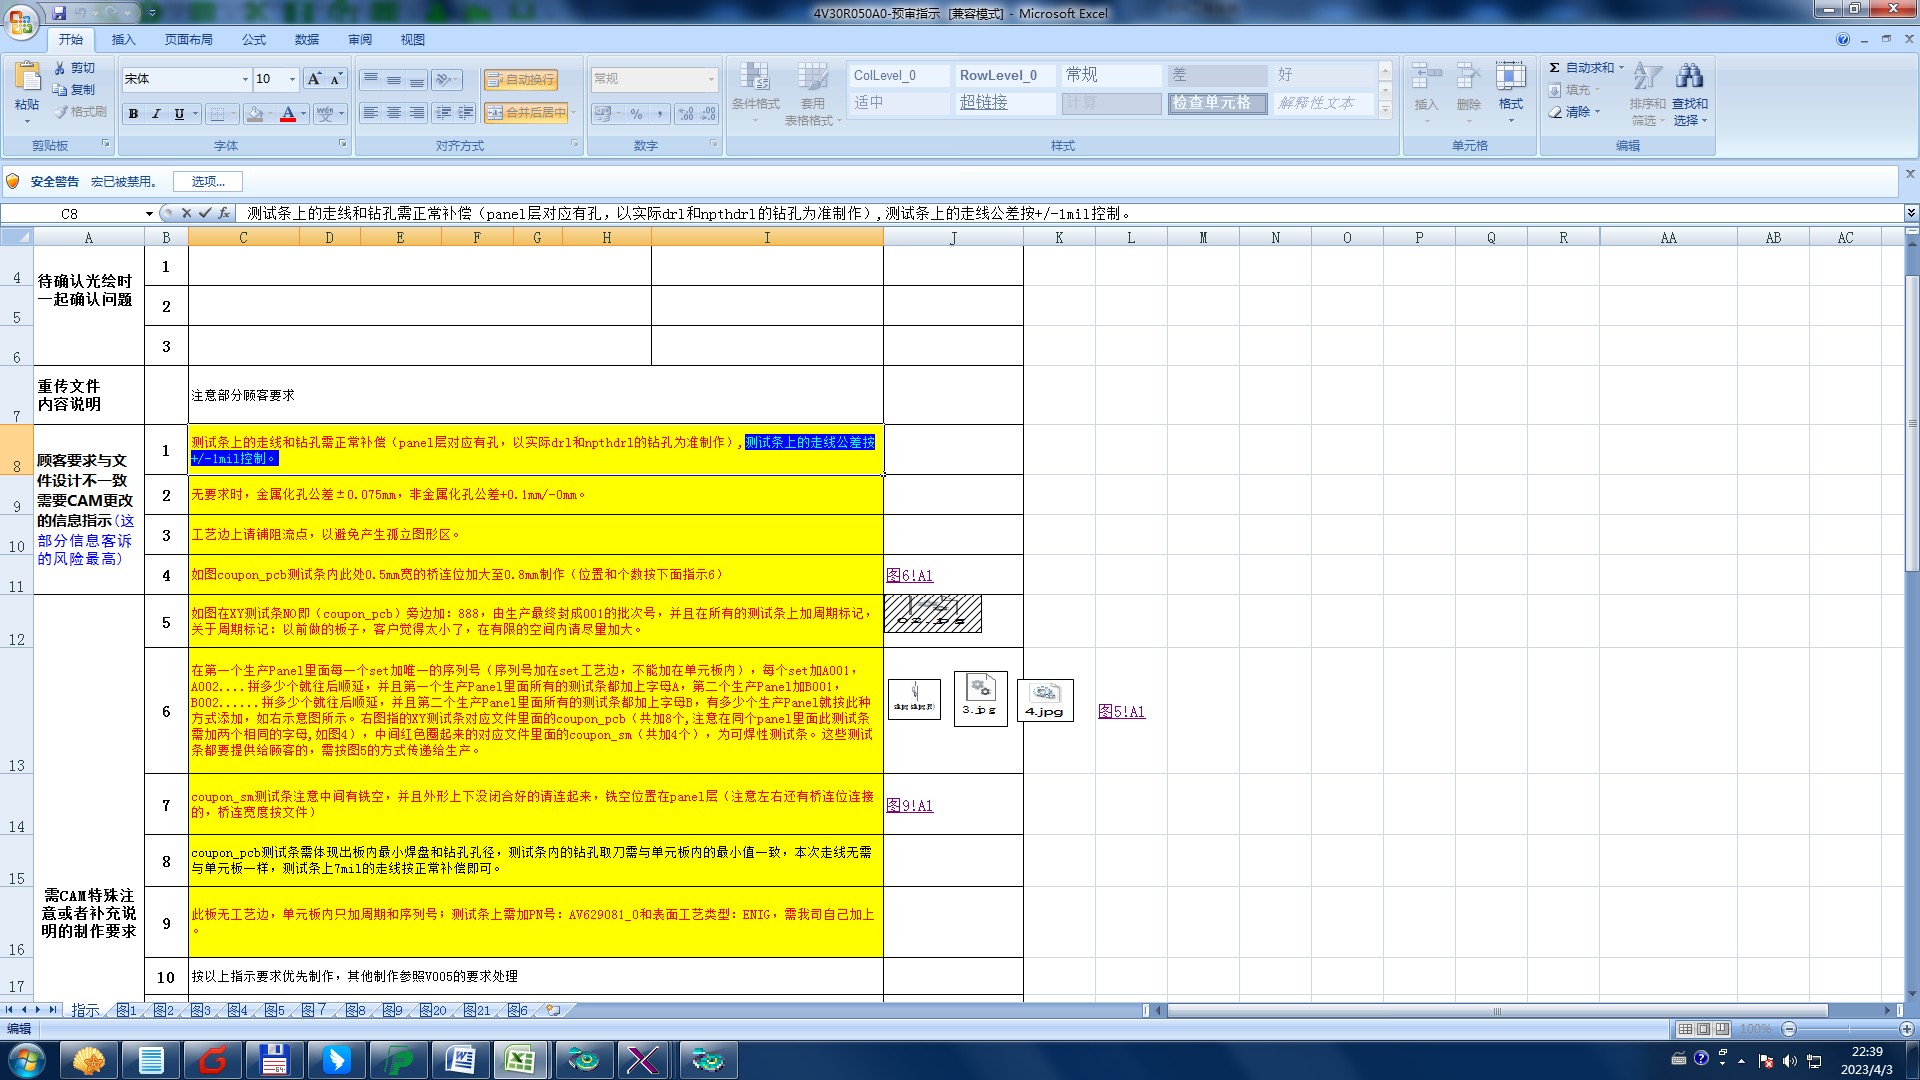Screen dimensions: 1920x1080
Task: Open the 图9 worksheet tab
Action: (393, 1011)
